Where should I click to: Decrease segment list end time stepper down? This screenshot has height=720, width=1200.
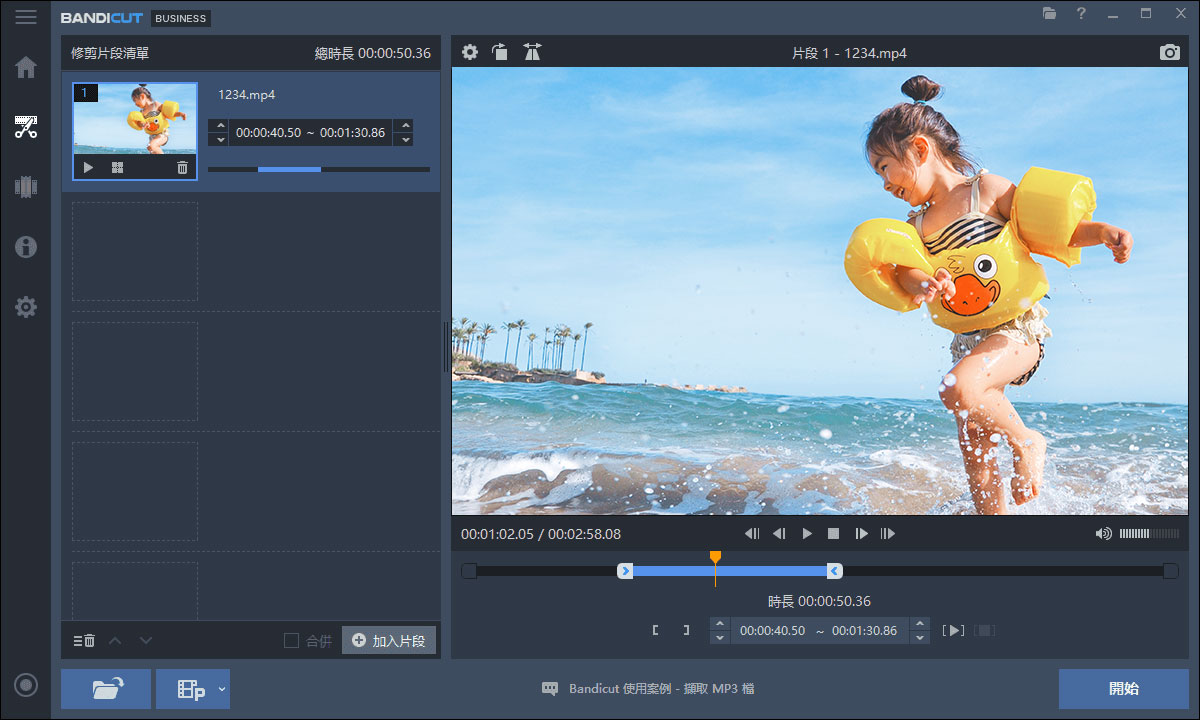[404, 140]
